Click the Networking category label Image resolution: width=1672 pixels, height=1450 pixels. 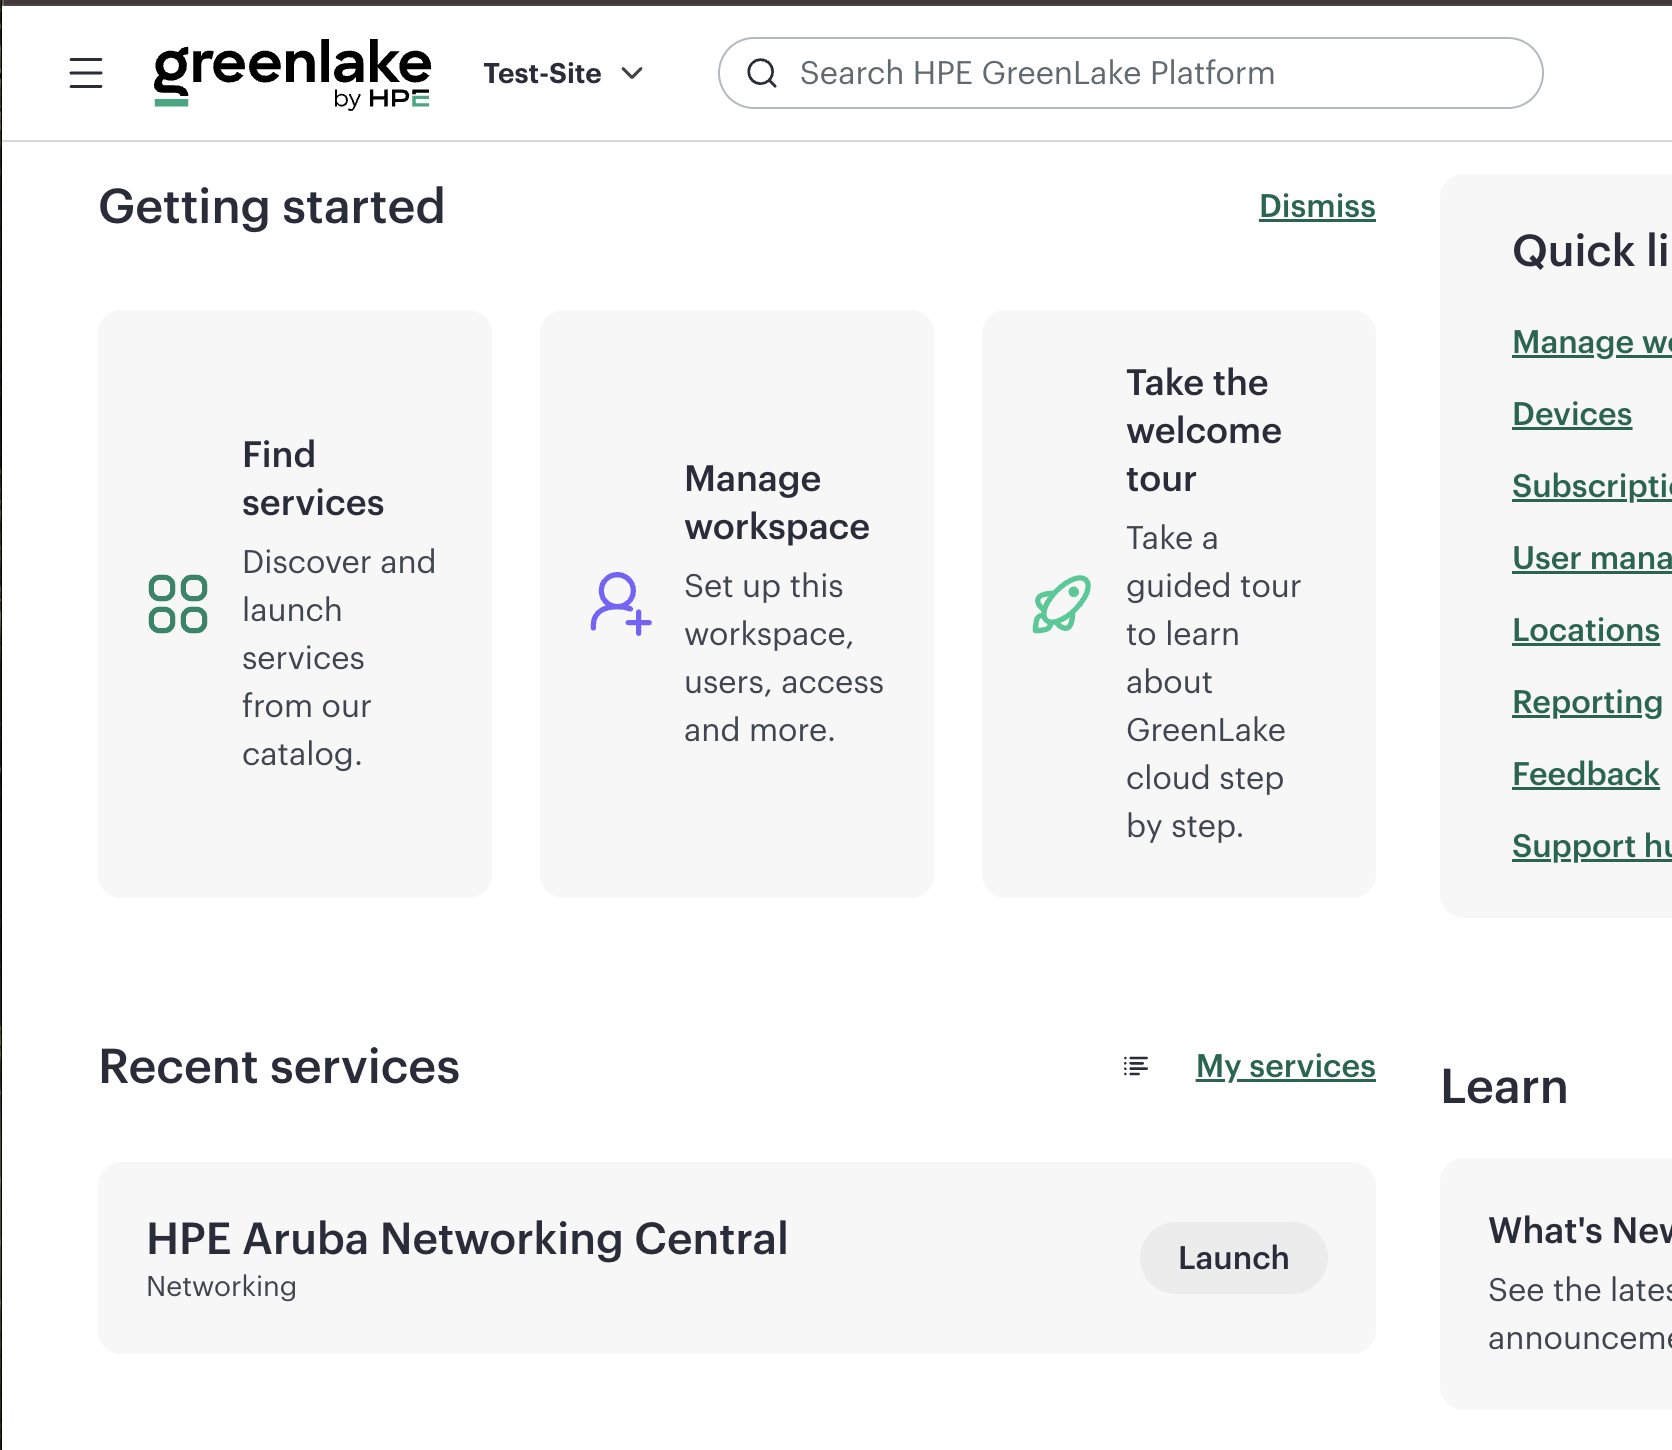222,1286
